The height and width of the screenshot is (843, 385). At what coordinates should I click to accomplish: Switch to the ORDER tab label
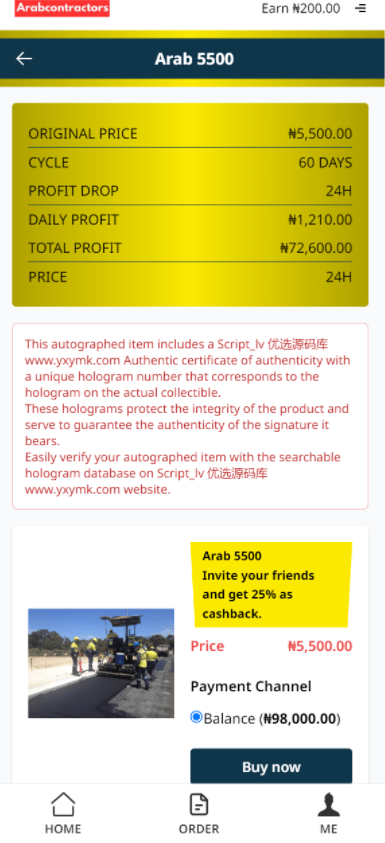tap(199, 828)
